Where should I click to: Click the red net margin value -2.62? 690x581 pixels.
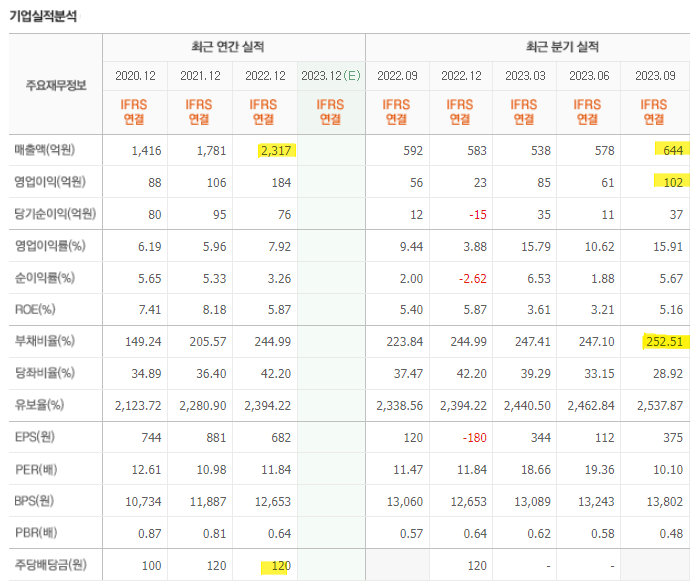tap(473, 279)
